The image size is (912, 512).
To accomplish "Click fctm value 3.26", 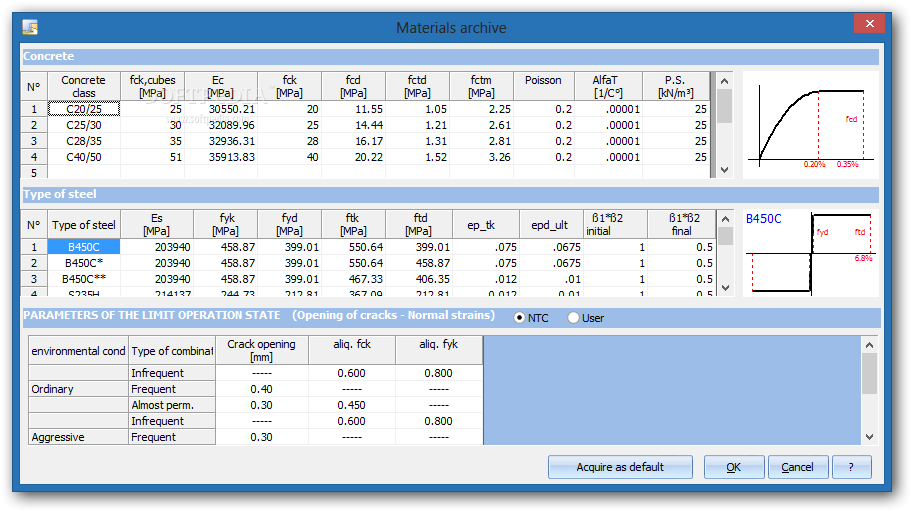I will 499,157.
